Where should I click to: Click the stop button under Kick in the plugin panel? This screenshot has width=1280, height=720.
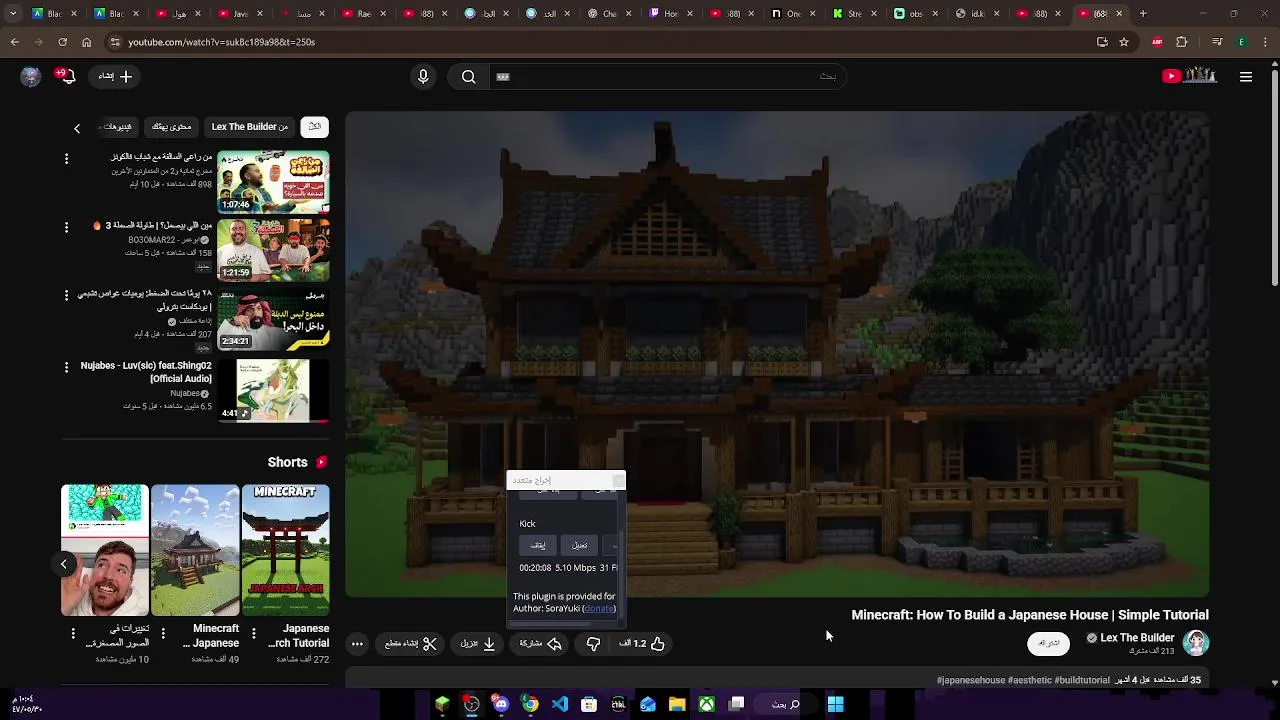(x=538, y=545)
